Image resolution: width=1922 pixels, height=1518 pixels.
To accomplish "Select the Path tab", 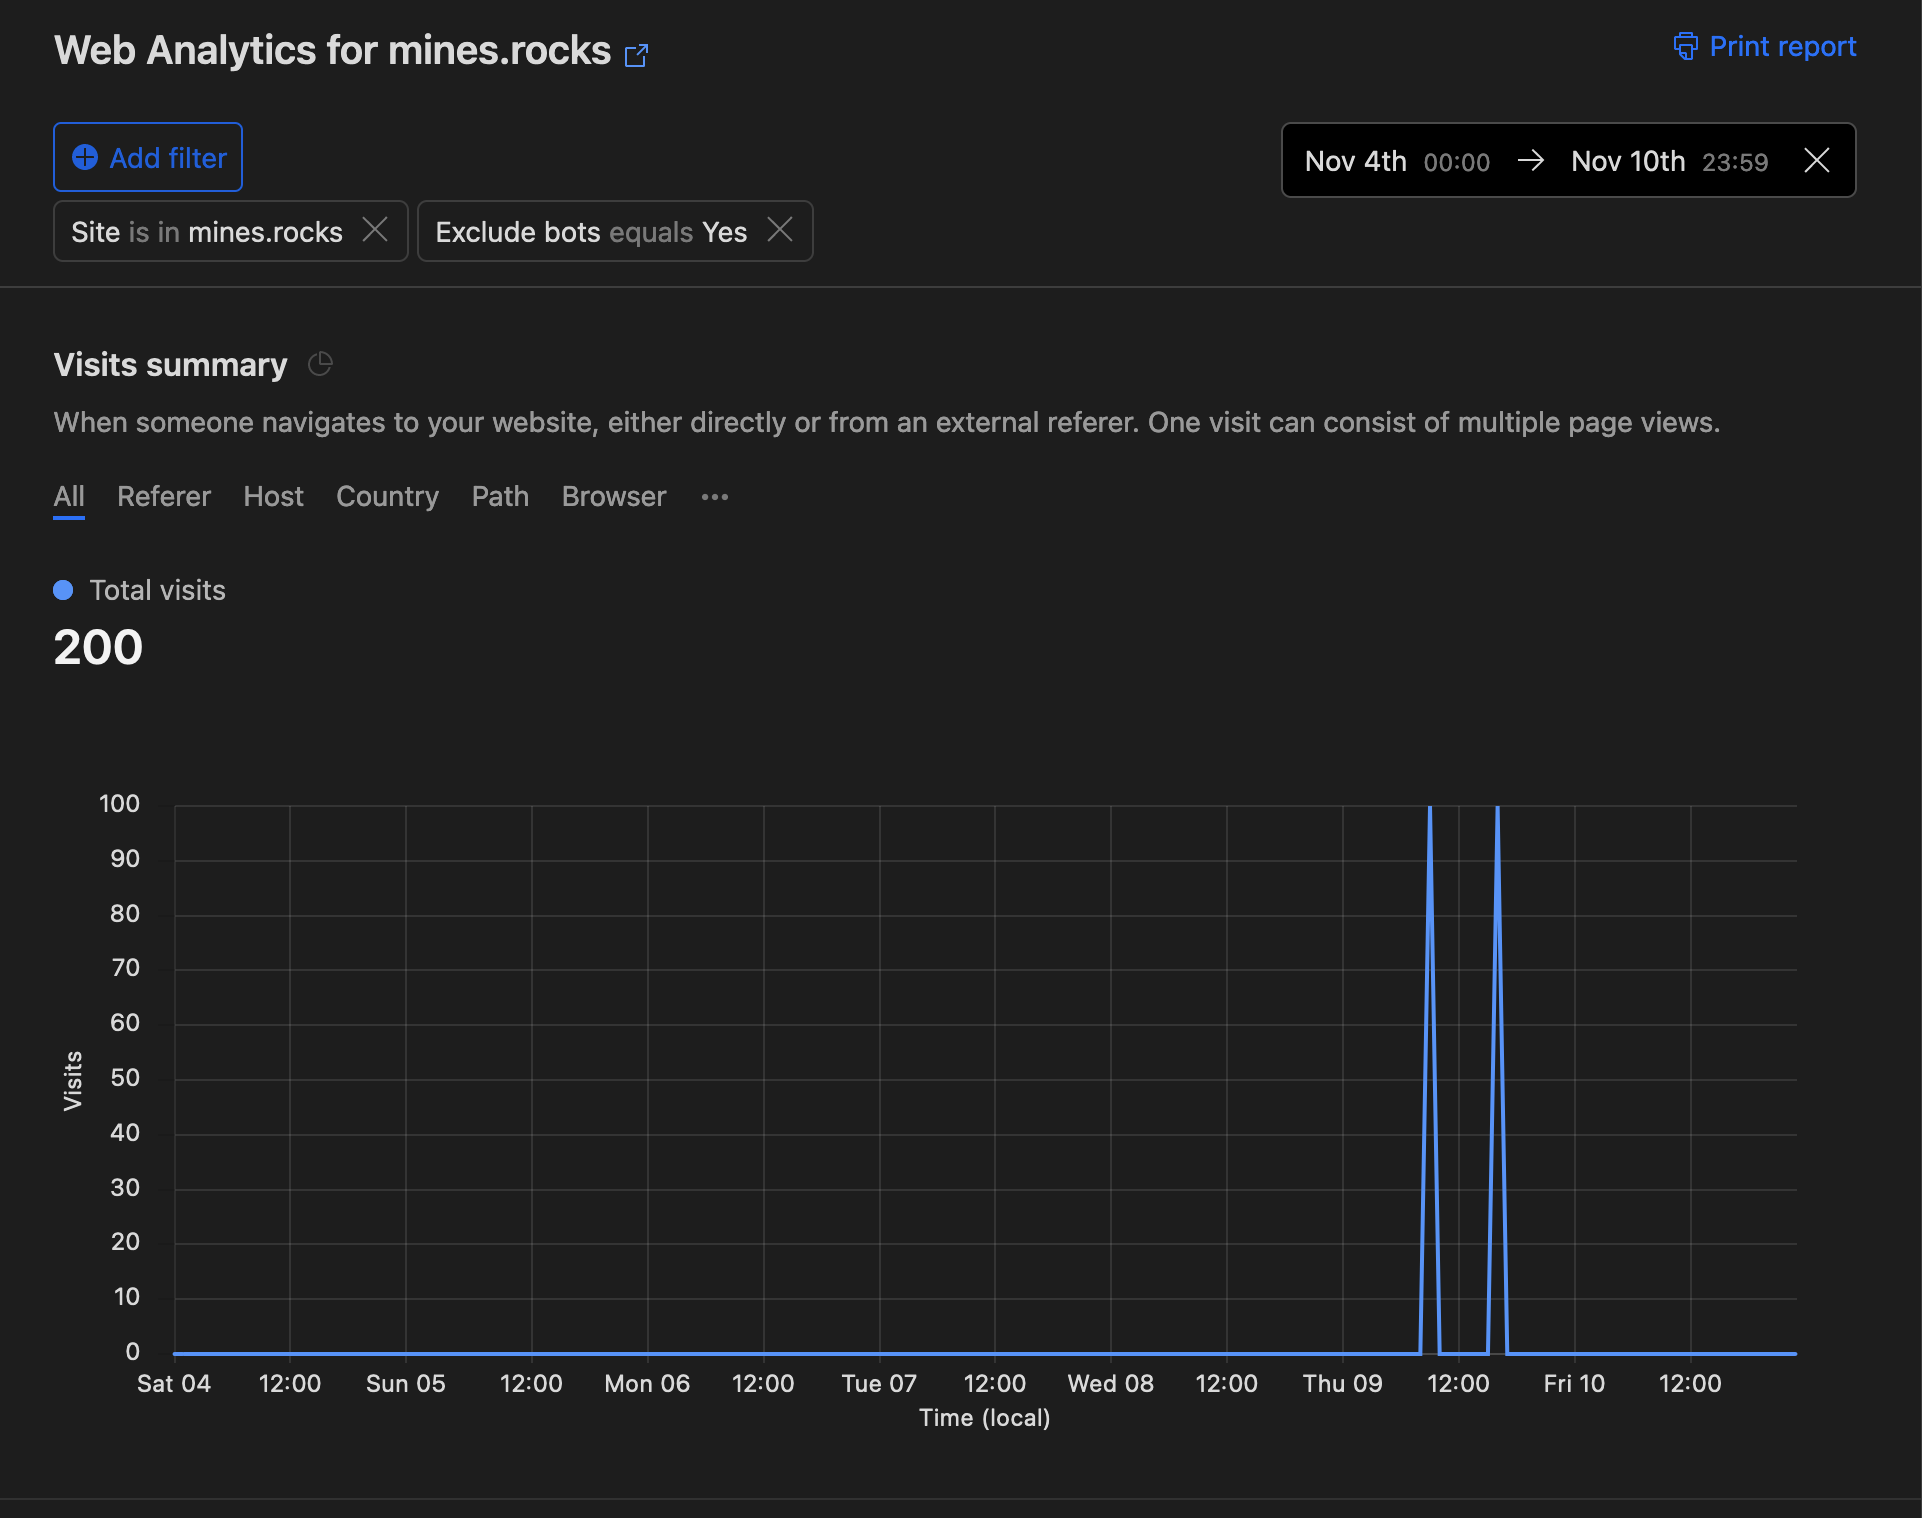I will [x=500, y=497].
